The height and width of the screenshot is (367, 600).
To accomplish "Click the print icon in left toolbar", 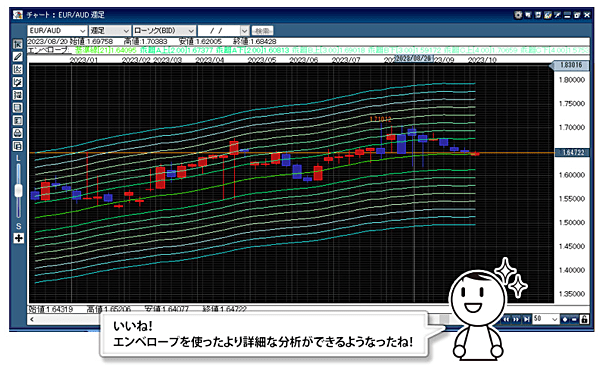I will 18,133.
